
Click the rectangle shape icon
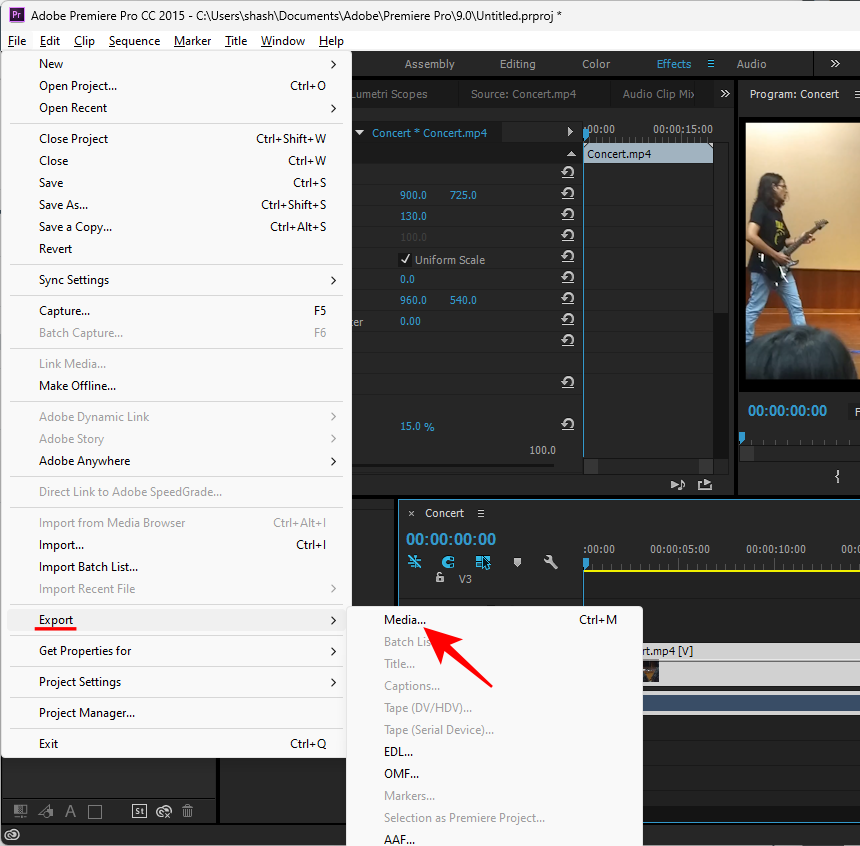click(x=95, y=811)
